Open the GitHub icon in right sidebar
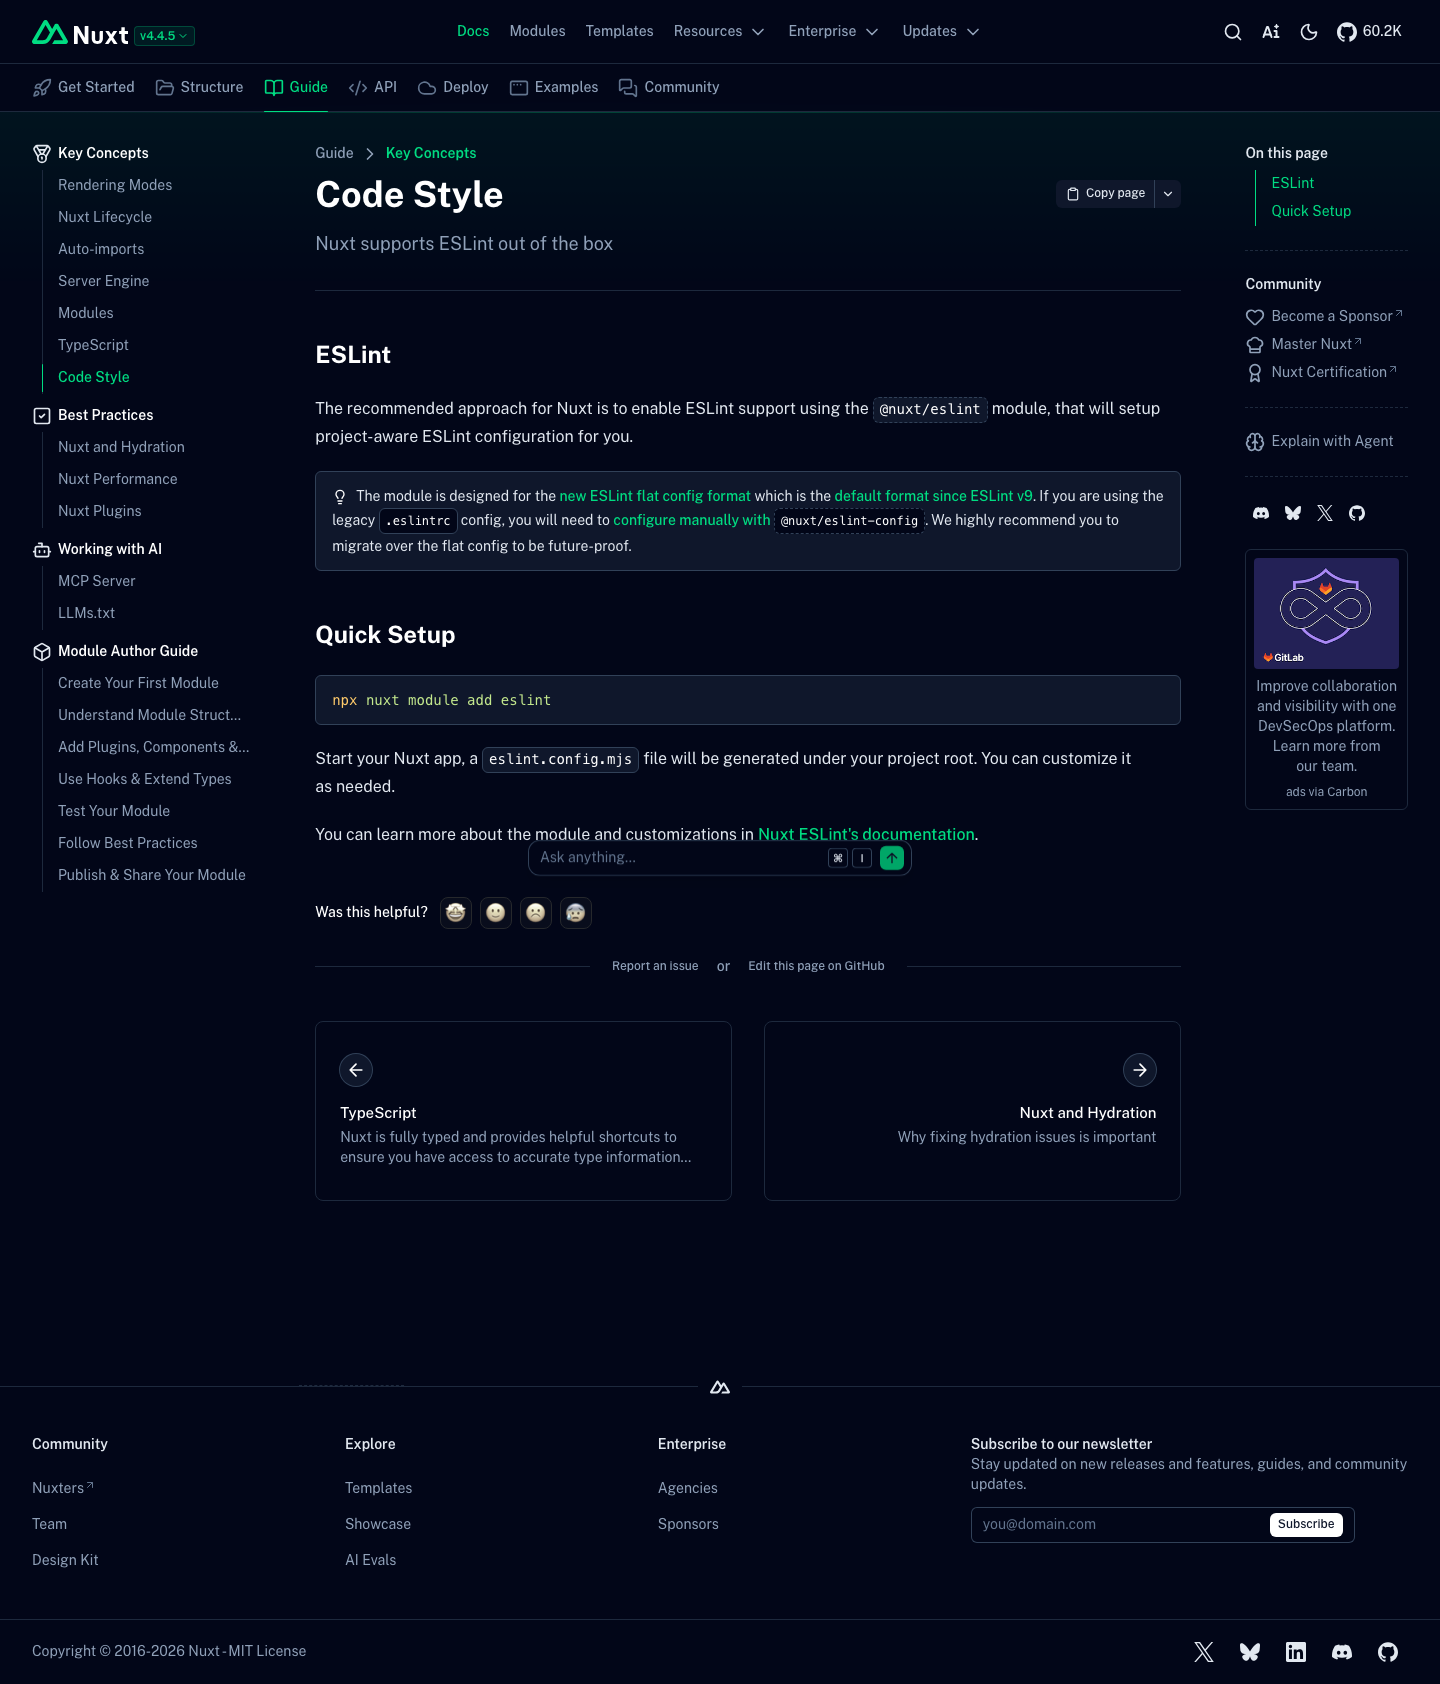Screen dimensions: 1440x1684 coord(1357,514)
